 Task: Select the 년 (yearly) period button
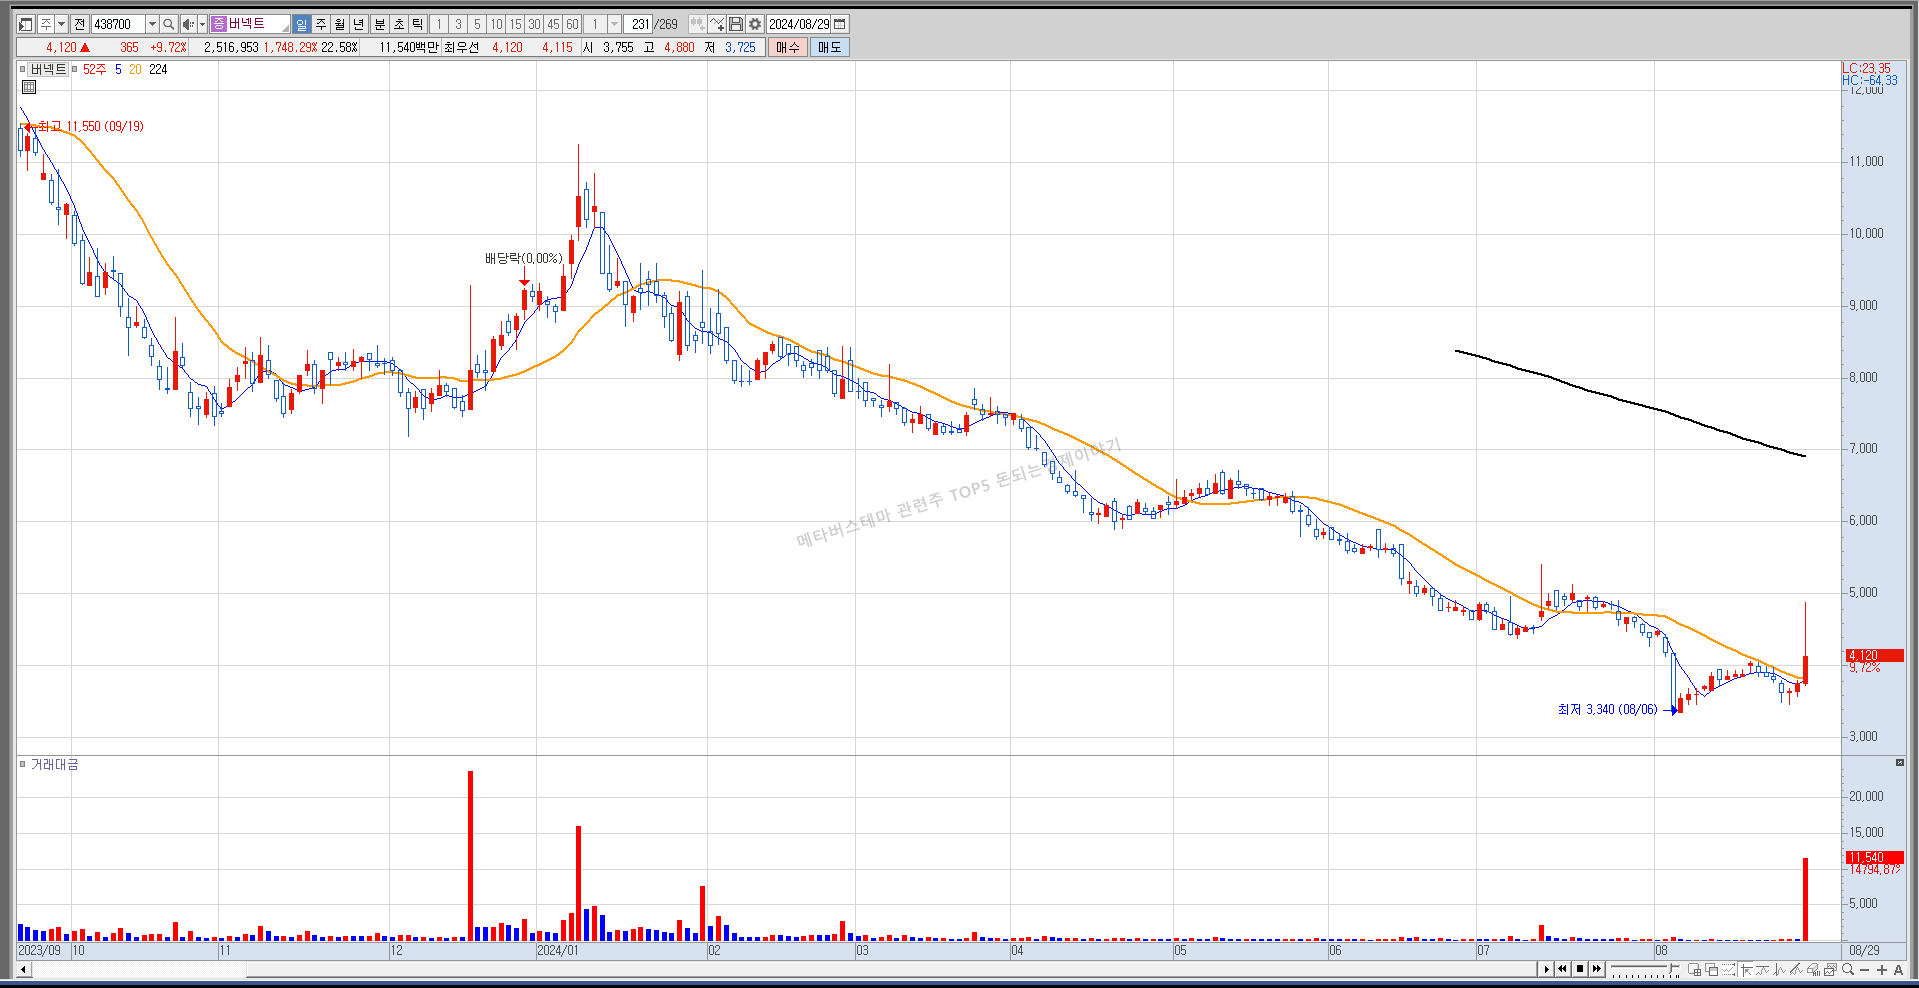pyautogui.click(x=358, y=24)
